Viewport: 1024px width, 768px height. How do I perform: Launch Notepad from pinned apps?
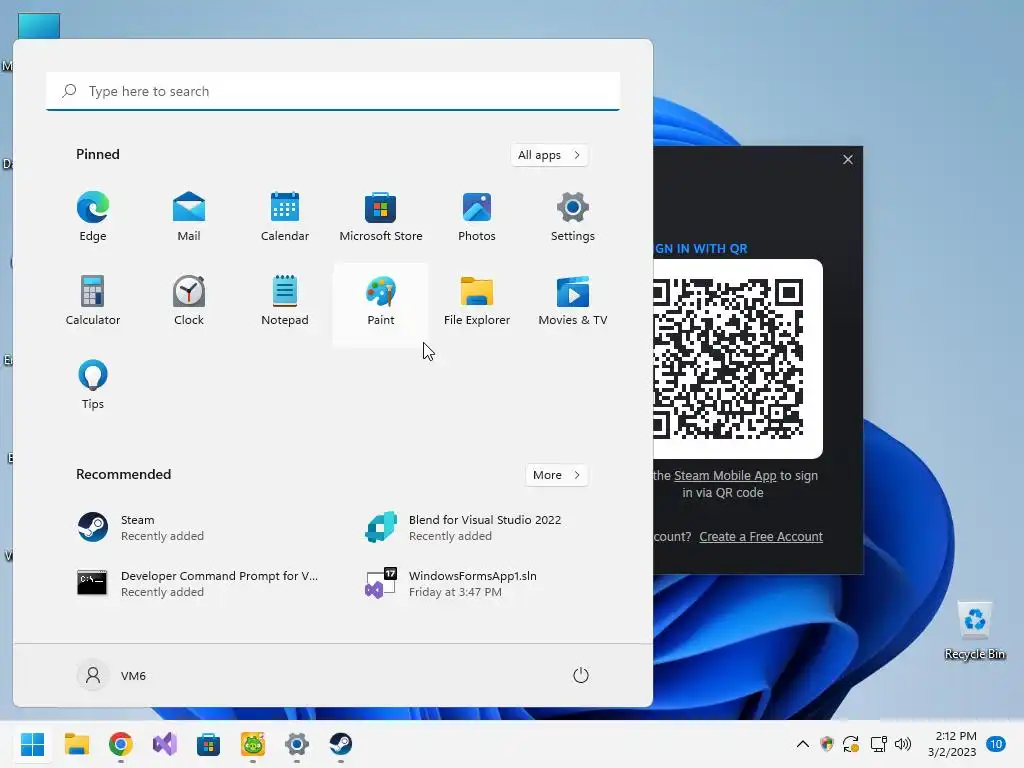285,301
